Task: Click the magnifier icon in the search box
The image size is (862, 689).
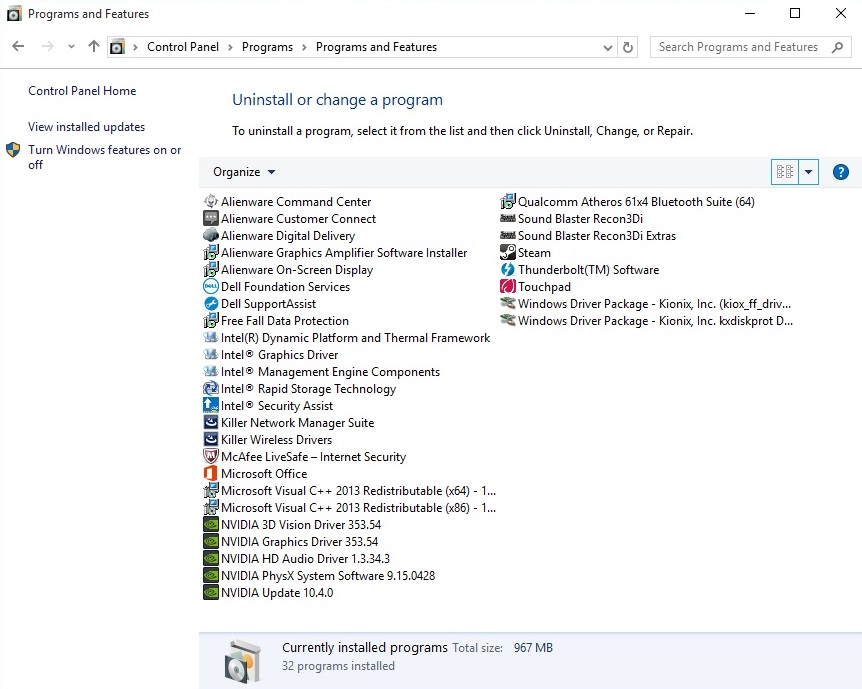Action: [837, 47]
